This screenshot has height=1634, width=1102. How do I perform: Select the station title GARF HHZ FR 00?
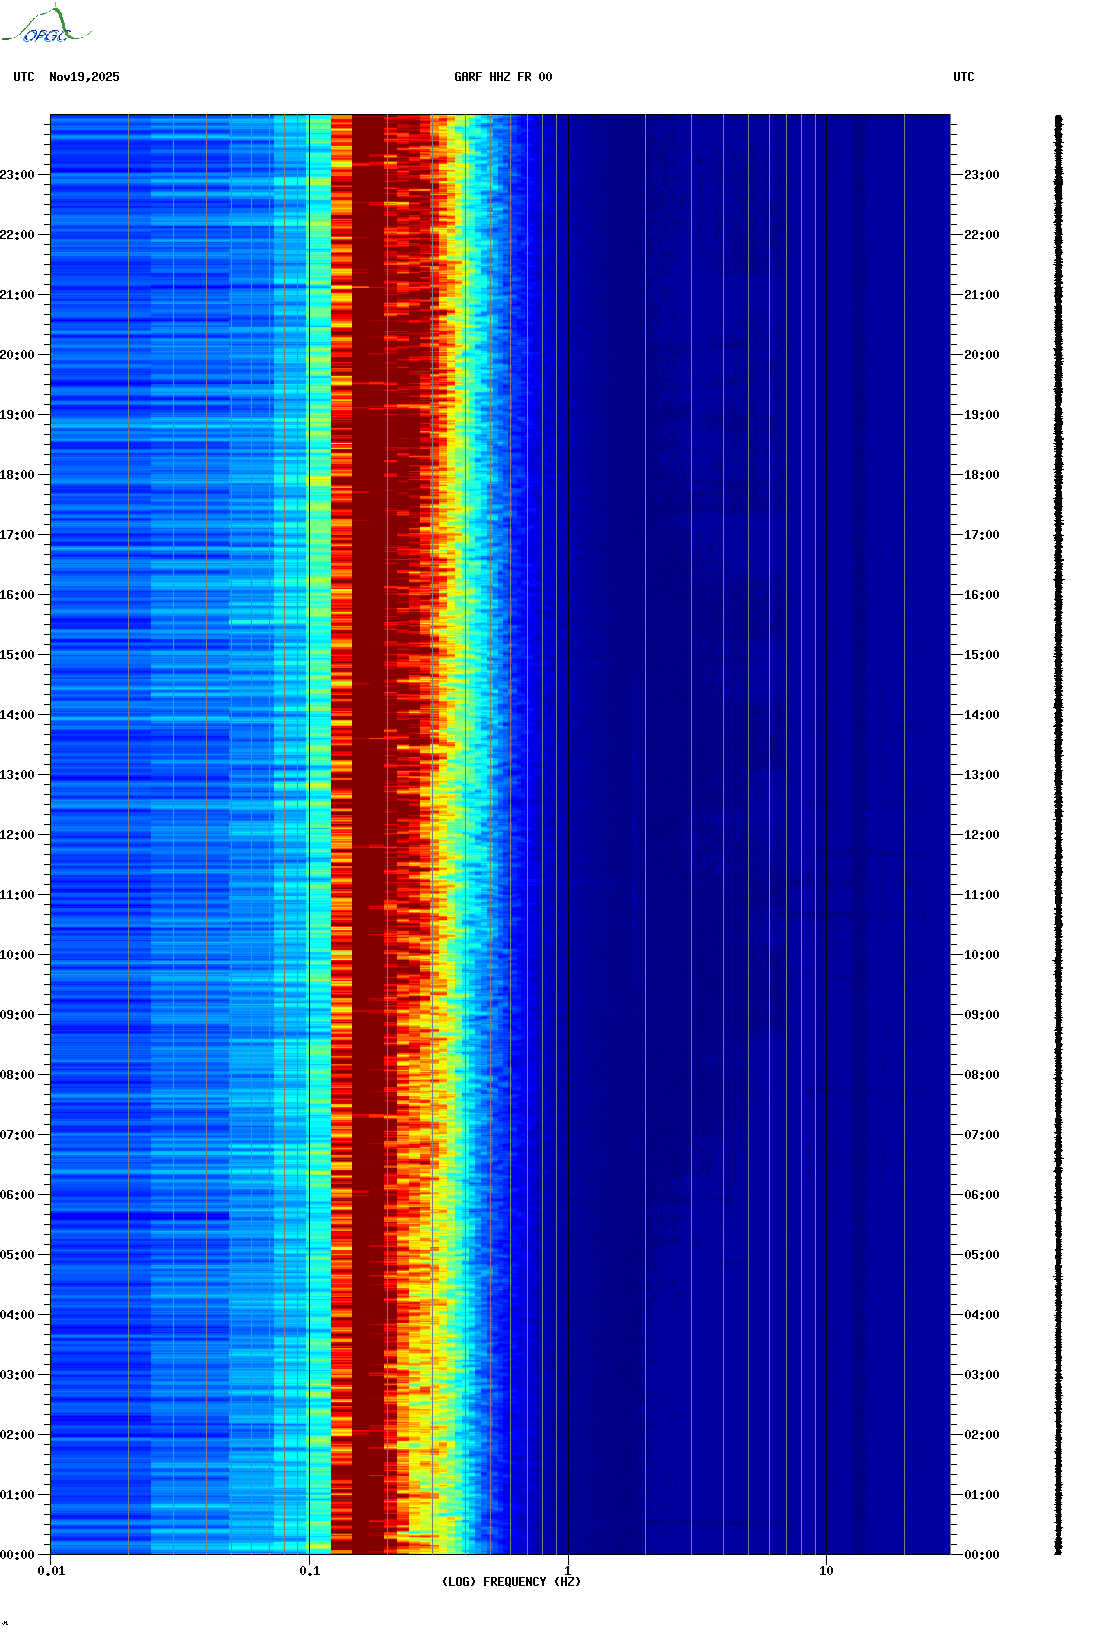tap(502, 77)
